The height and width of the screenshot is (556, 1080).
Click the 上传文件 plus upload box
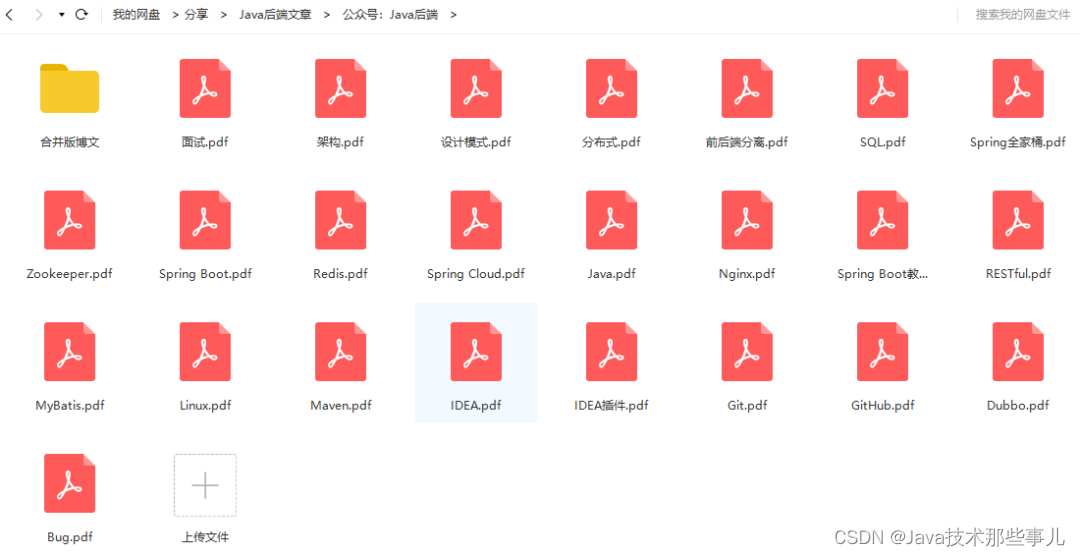coord(205,485)
